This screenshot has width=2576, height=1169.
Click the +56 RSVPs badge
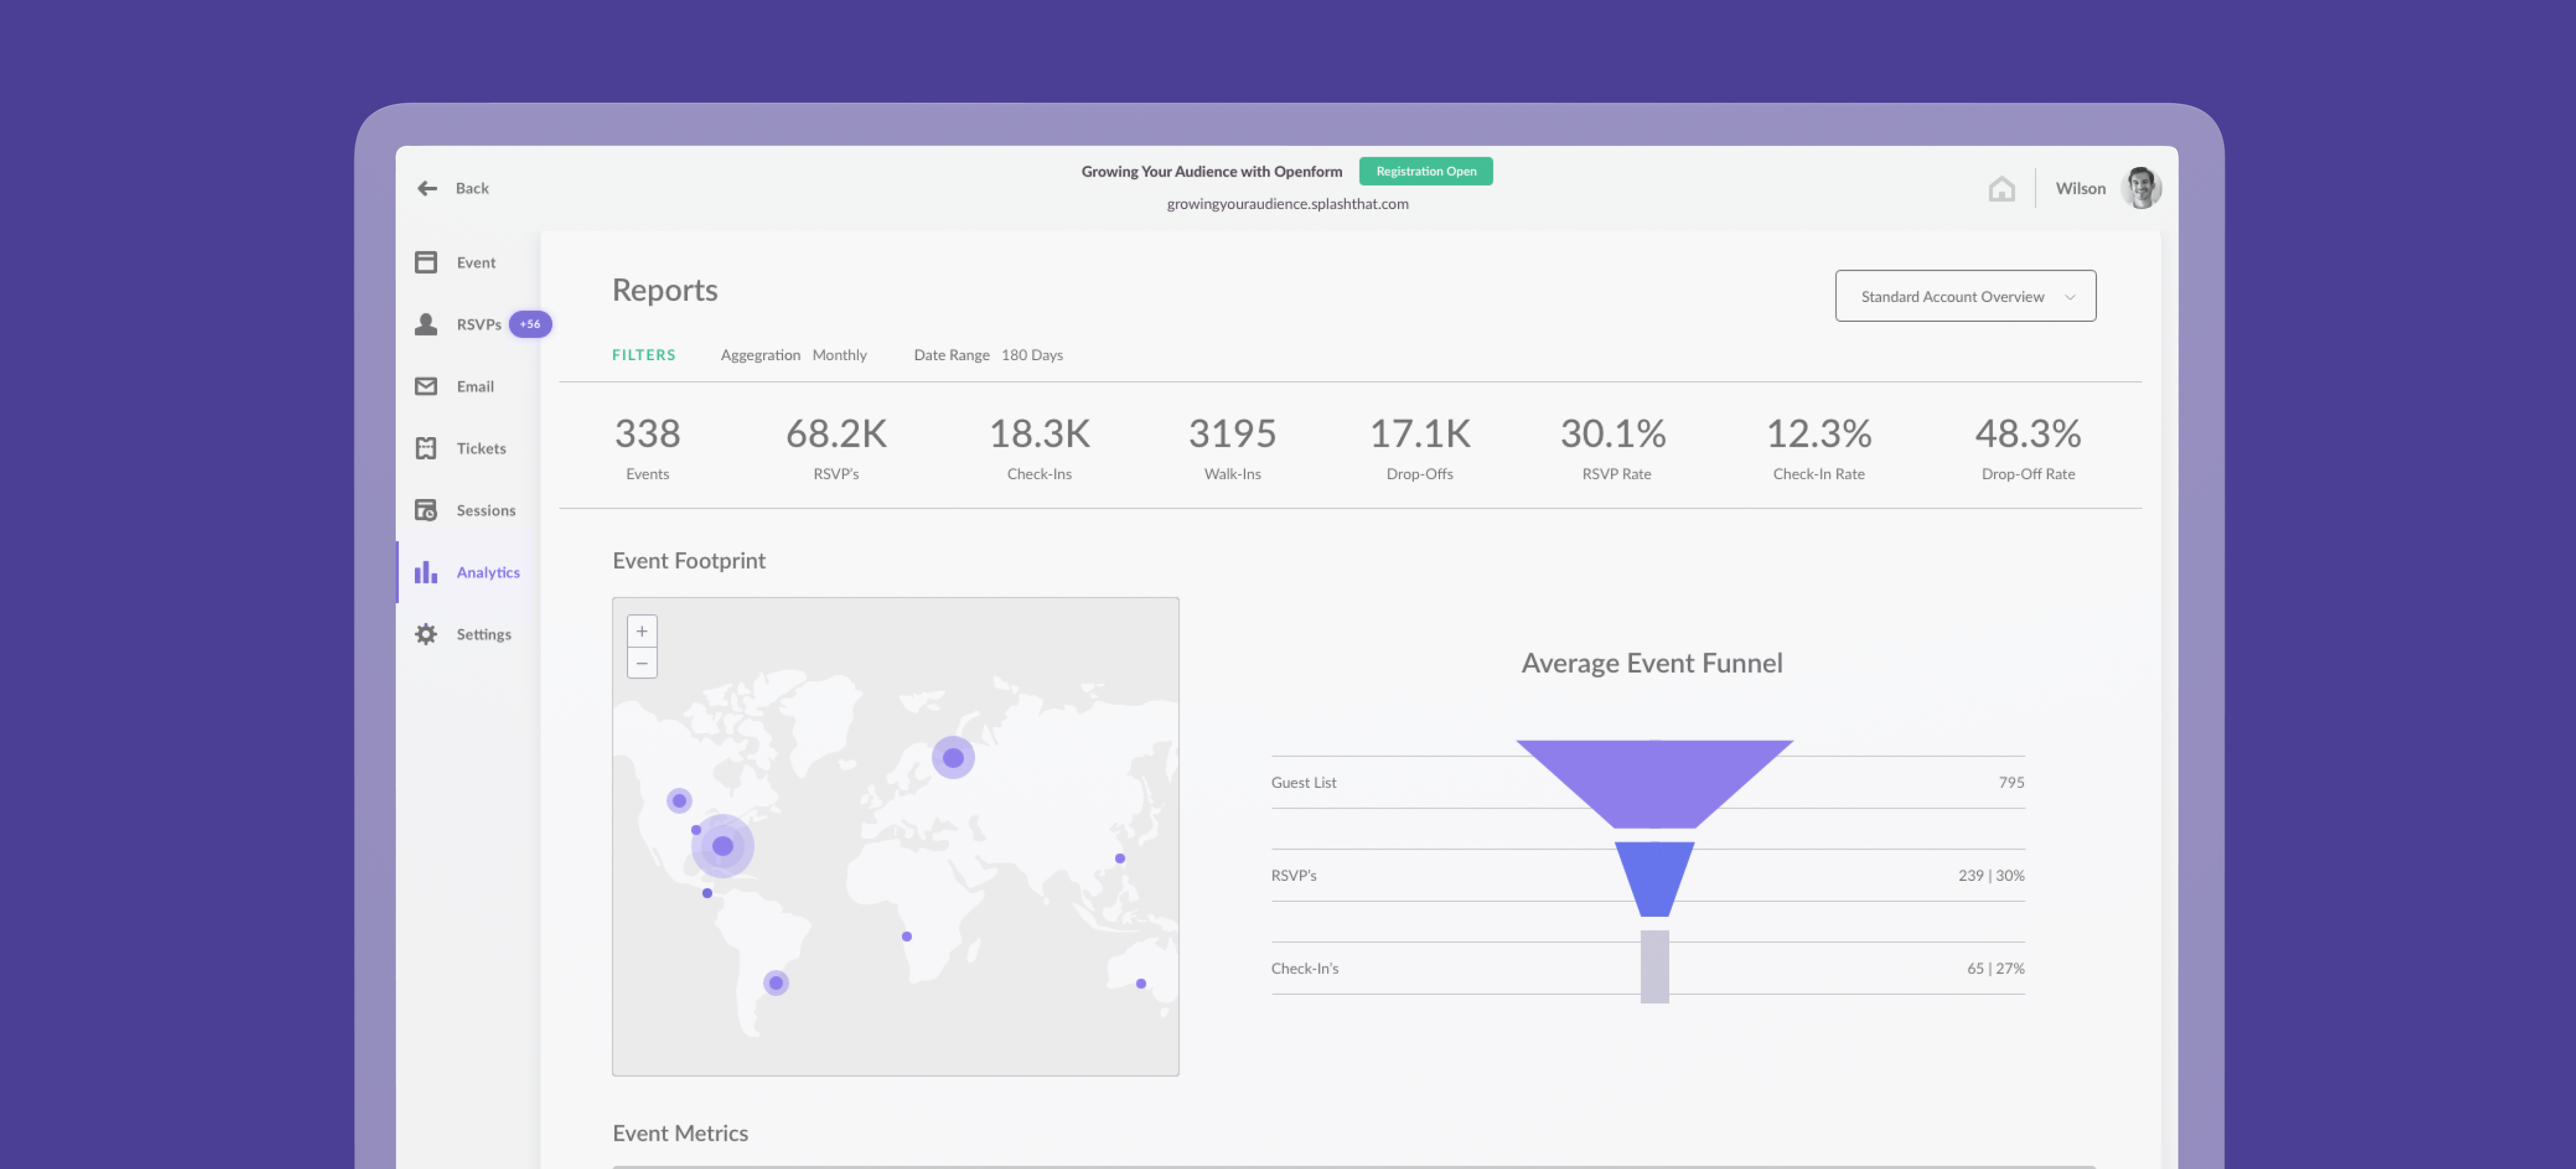(530, 324)
